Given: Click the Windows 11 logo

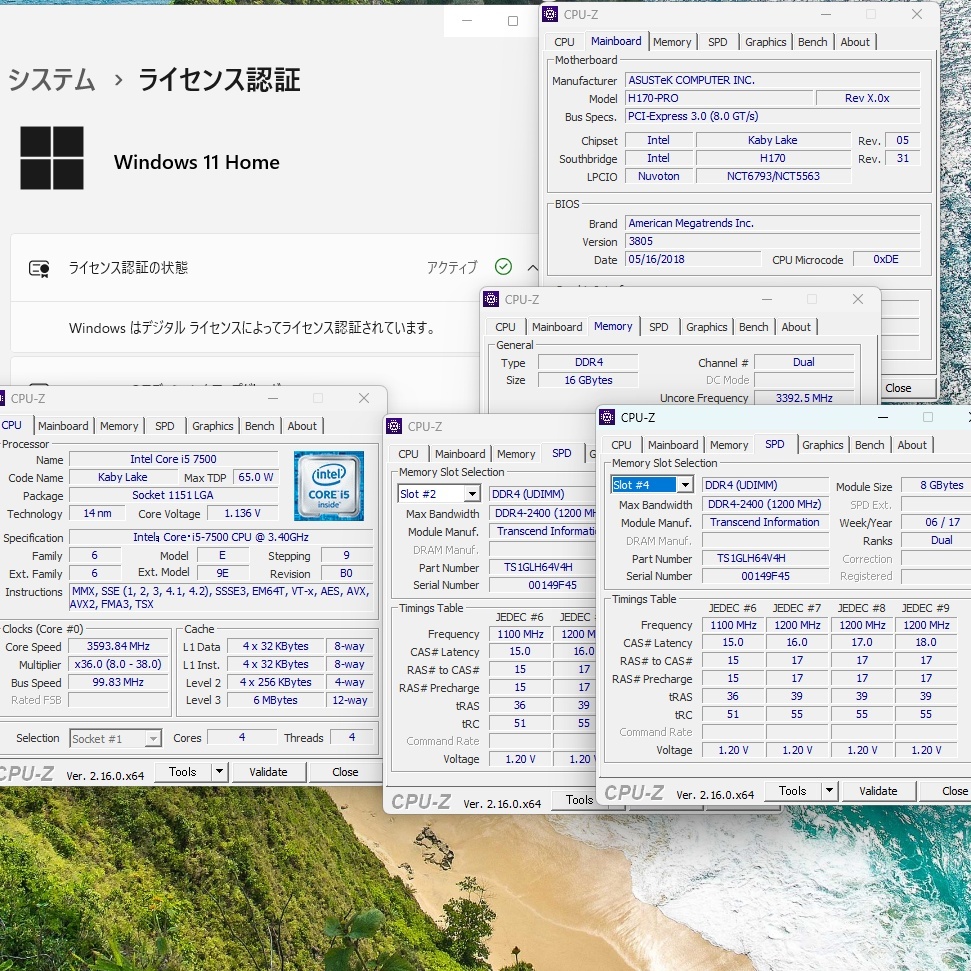Looking at the screenshot, I should [x=52, y=158].
